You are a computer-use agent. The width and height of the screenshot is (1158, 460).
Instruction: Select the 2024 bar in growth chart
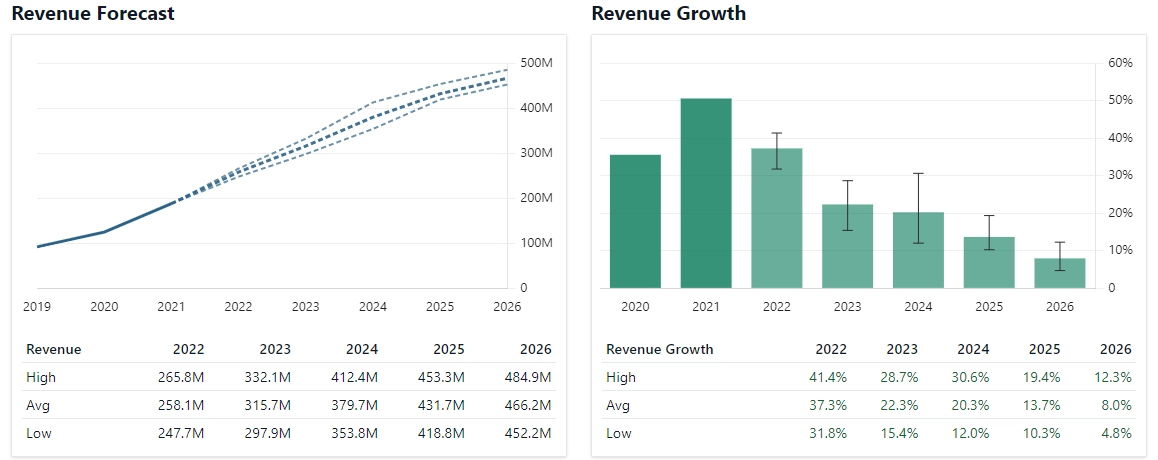pyautogui.click(x=918, y=250)
